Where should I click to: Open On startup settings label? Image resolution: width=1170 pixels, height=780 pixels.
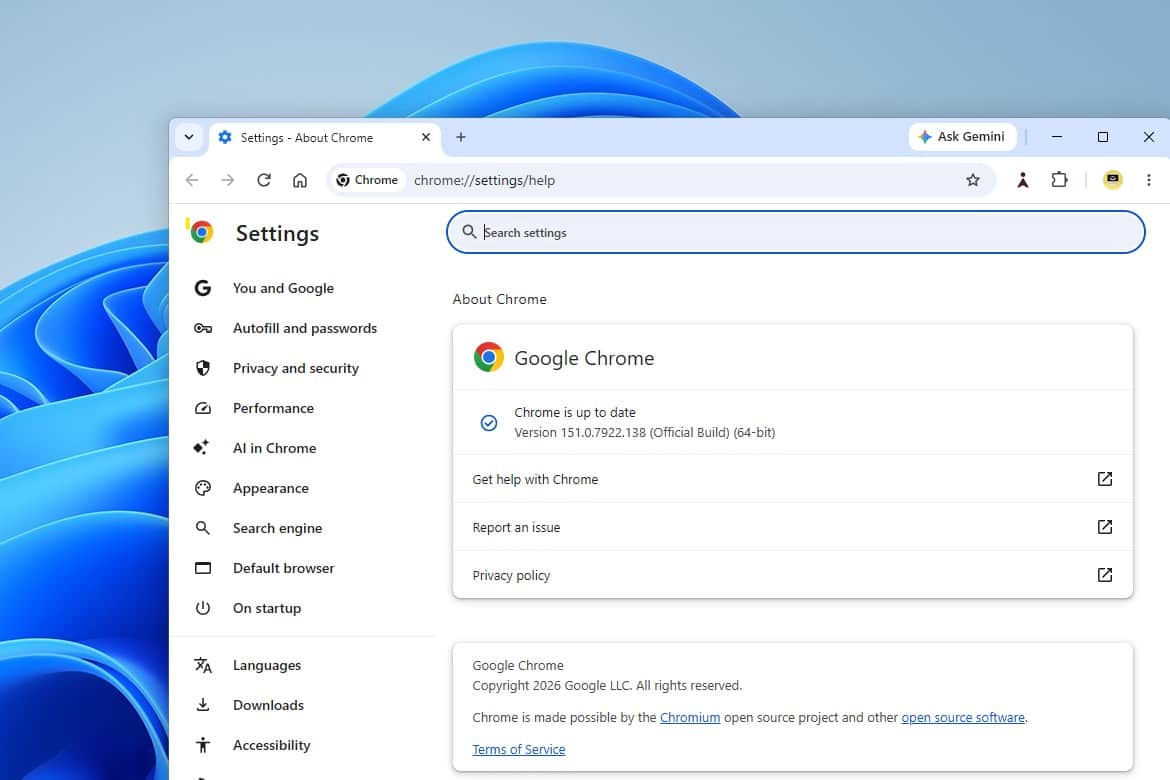(x=267, y=608)
